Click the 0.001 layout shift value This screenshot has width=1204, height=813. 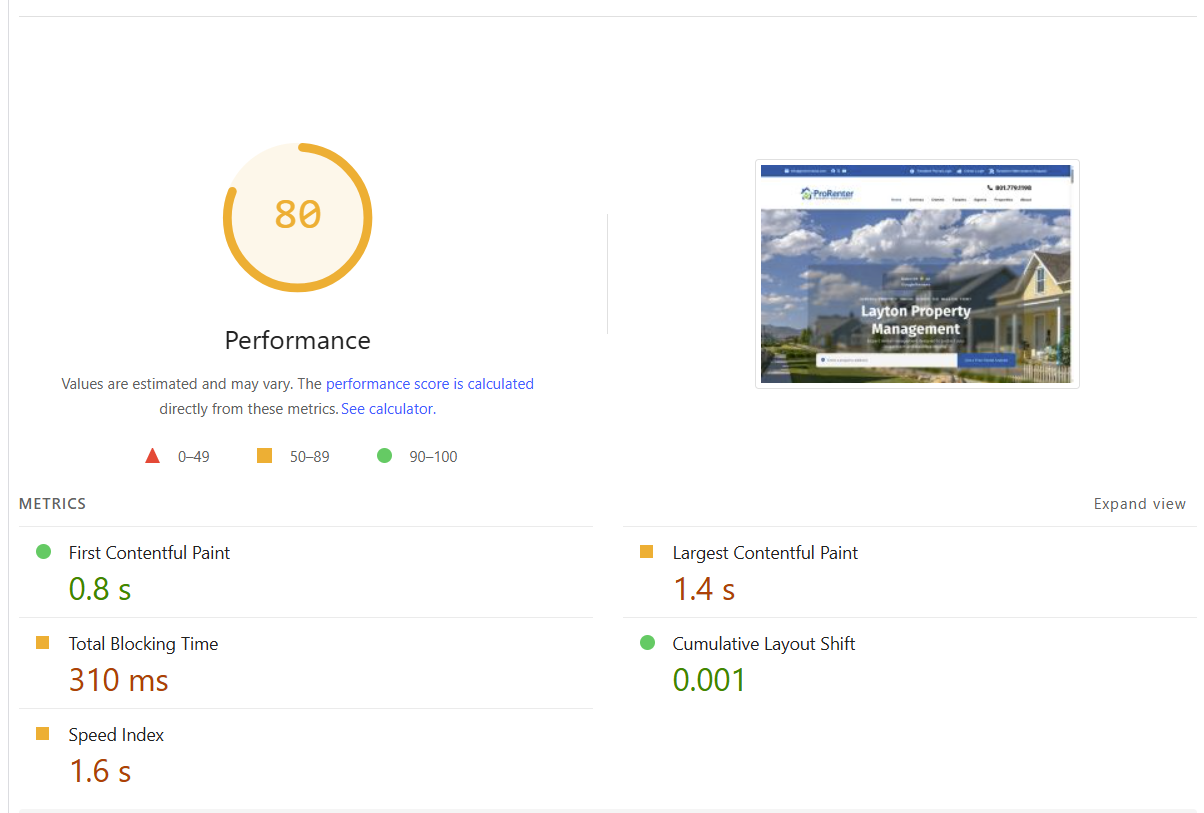click(x=709, y=680)
